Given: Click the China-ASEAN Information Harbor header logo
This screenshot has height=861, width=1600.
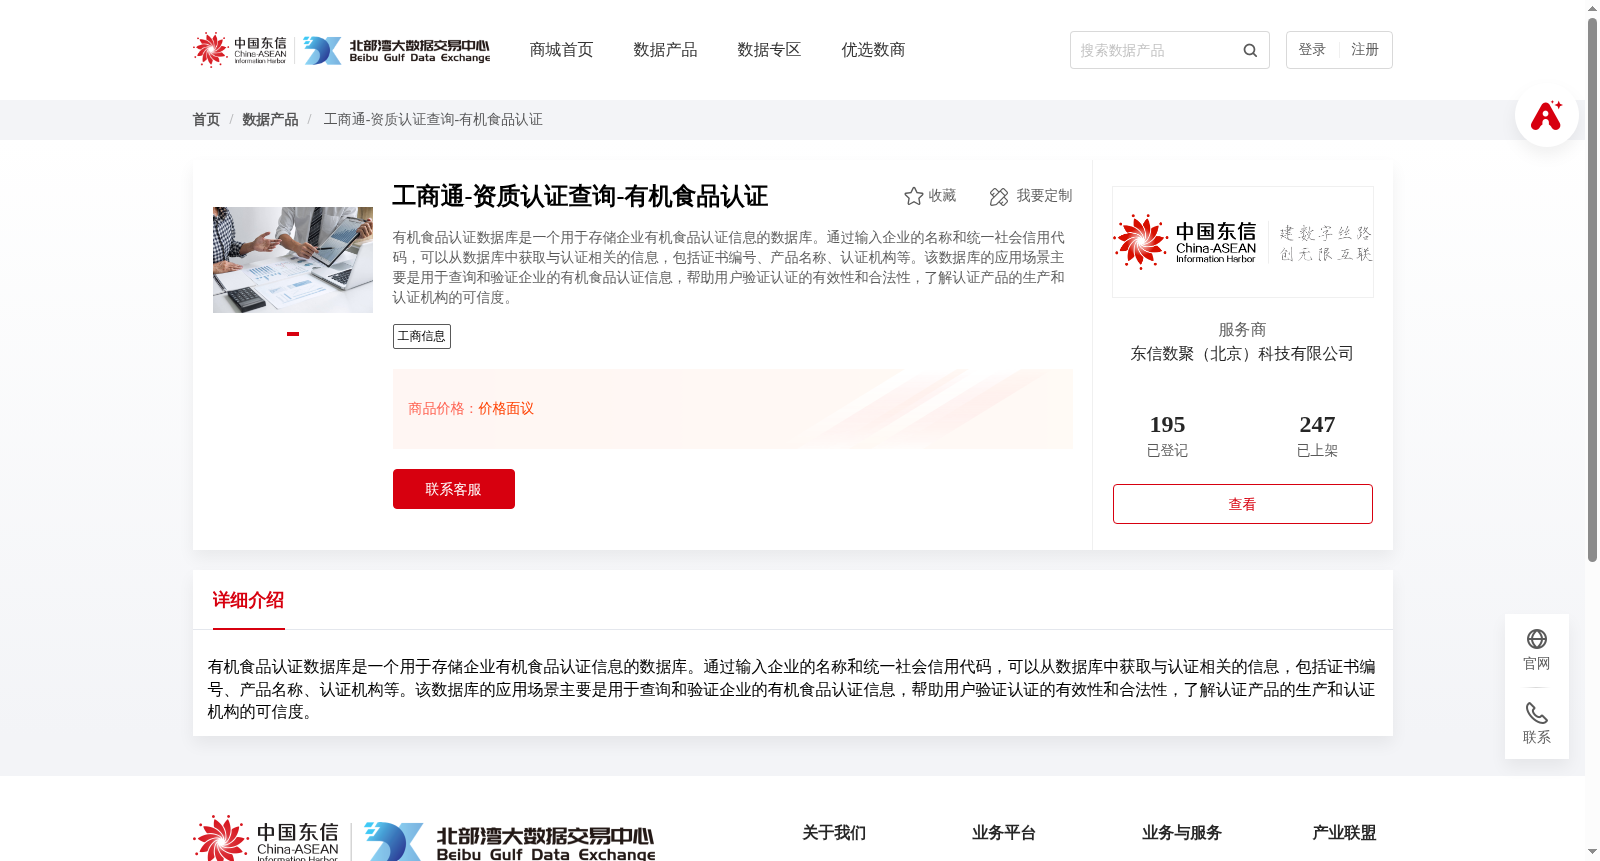Looking at the screenshot, I should click(x=240, y=50).
